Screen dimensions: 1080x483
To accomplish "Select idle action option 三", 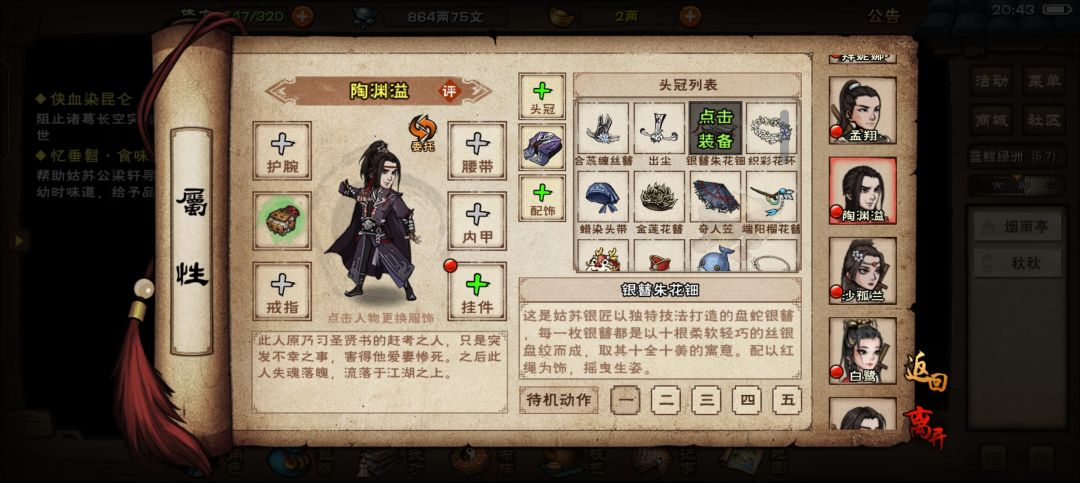I will point(706,400).
